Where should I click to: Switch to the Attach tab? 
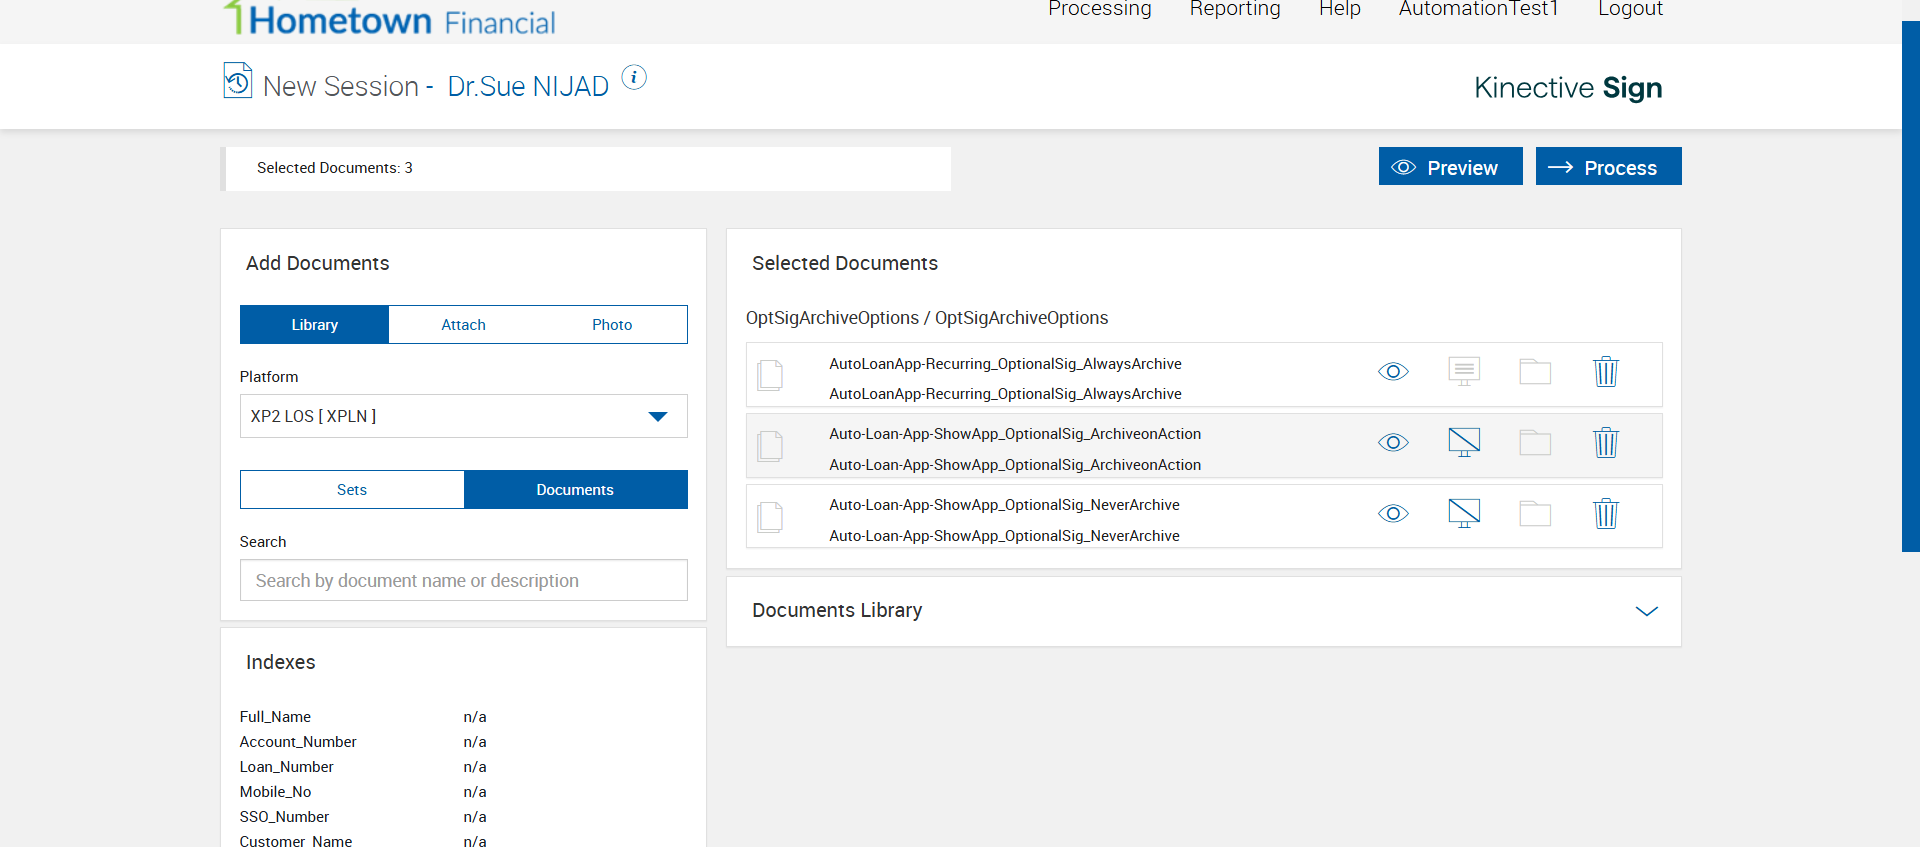click(463, 325)
